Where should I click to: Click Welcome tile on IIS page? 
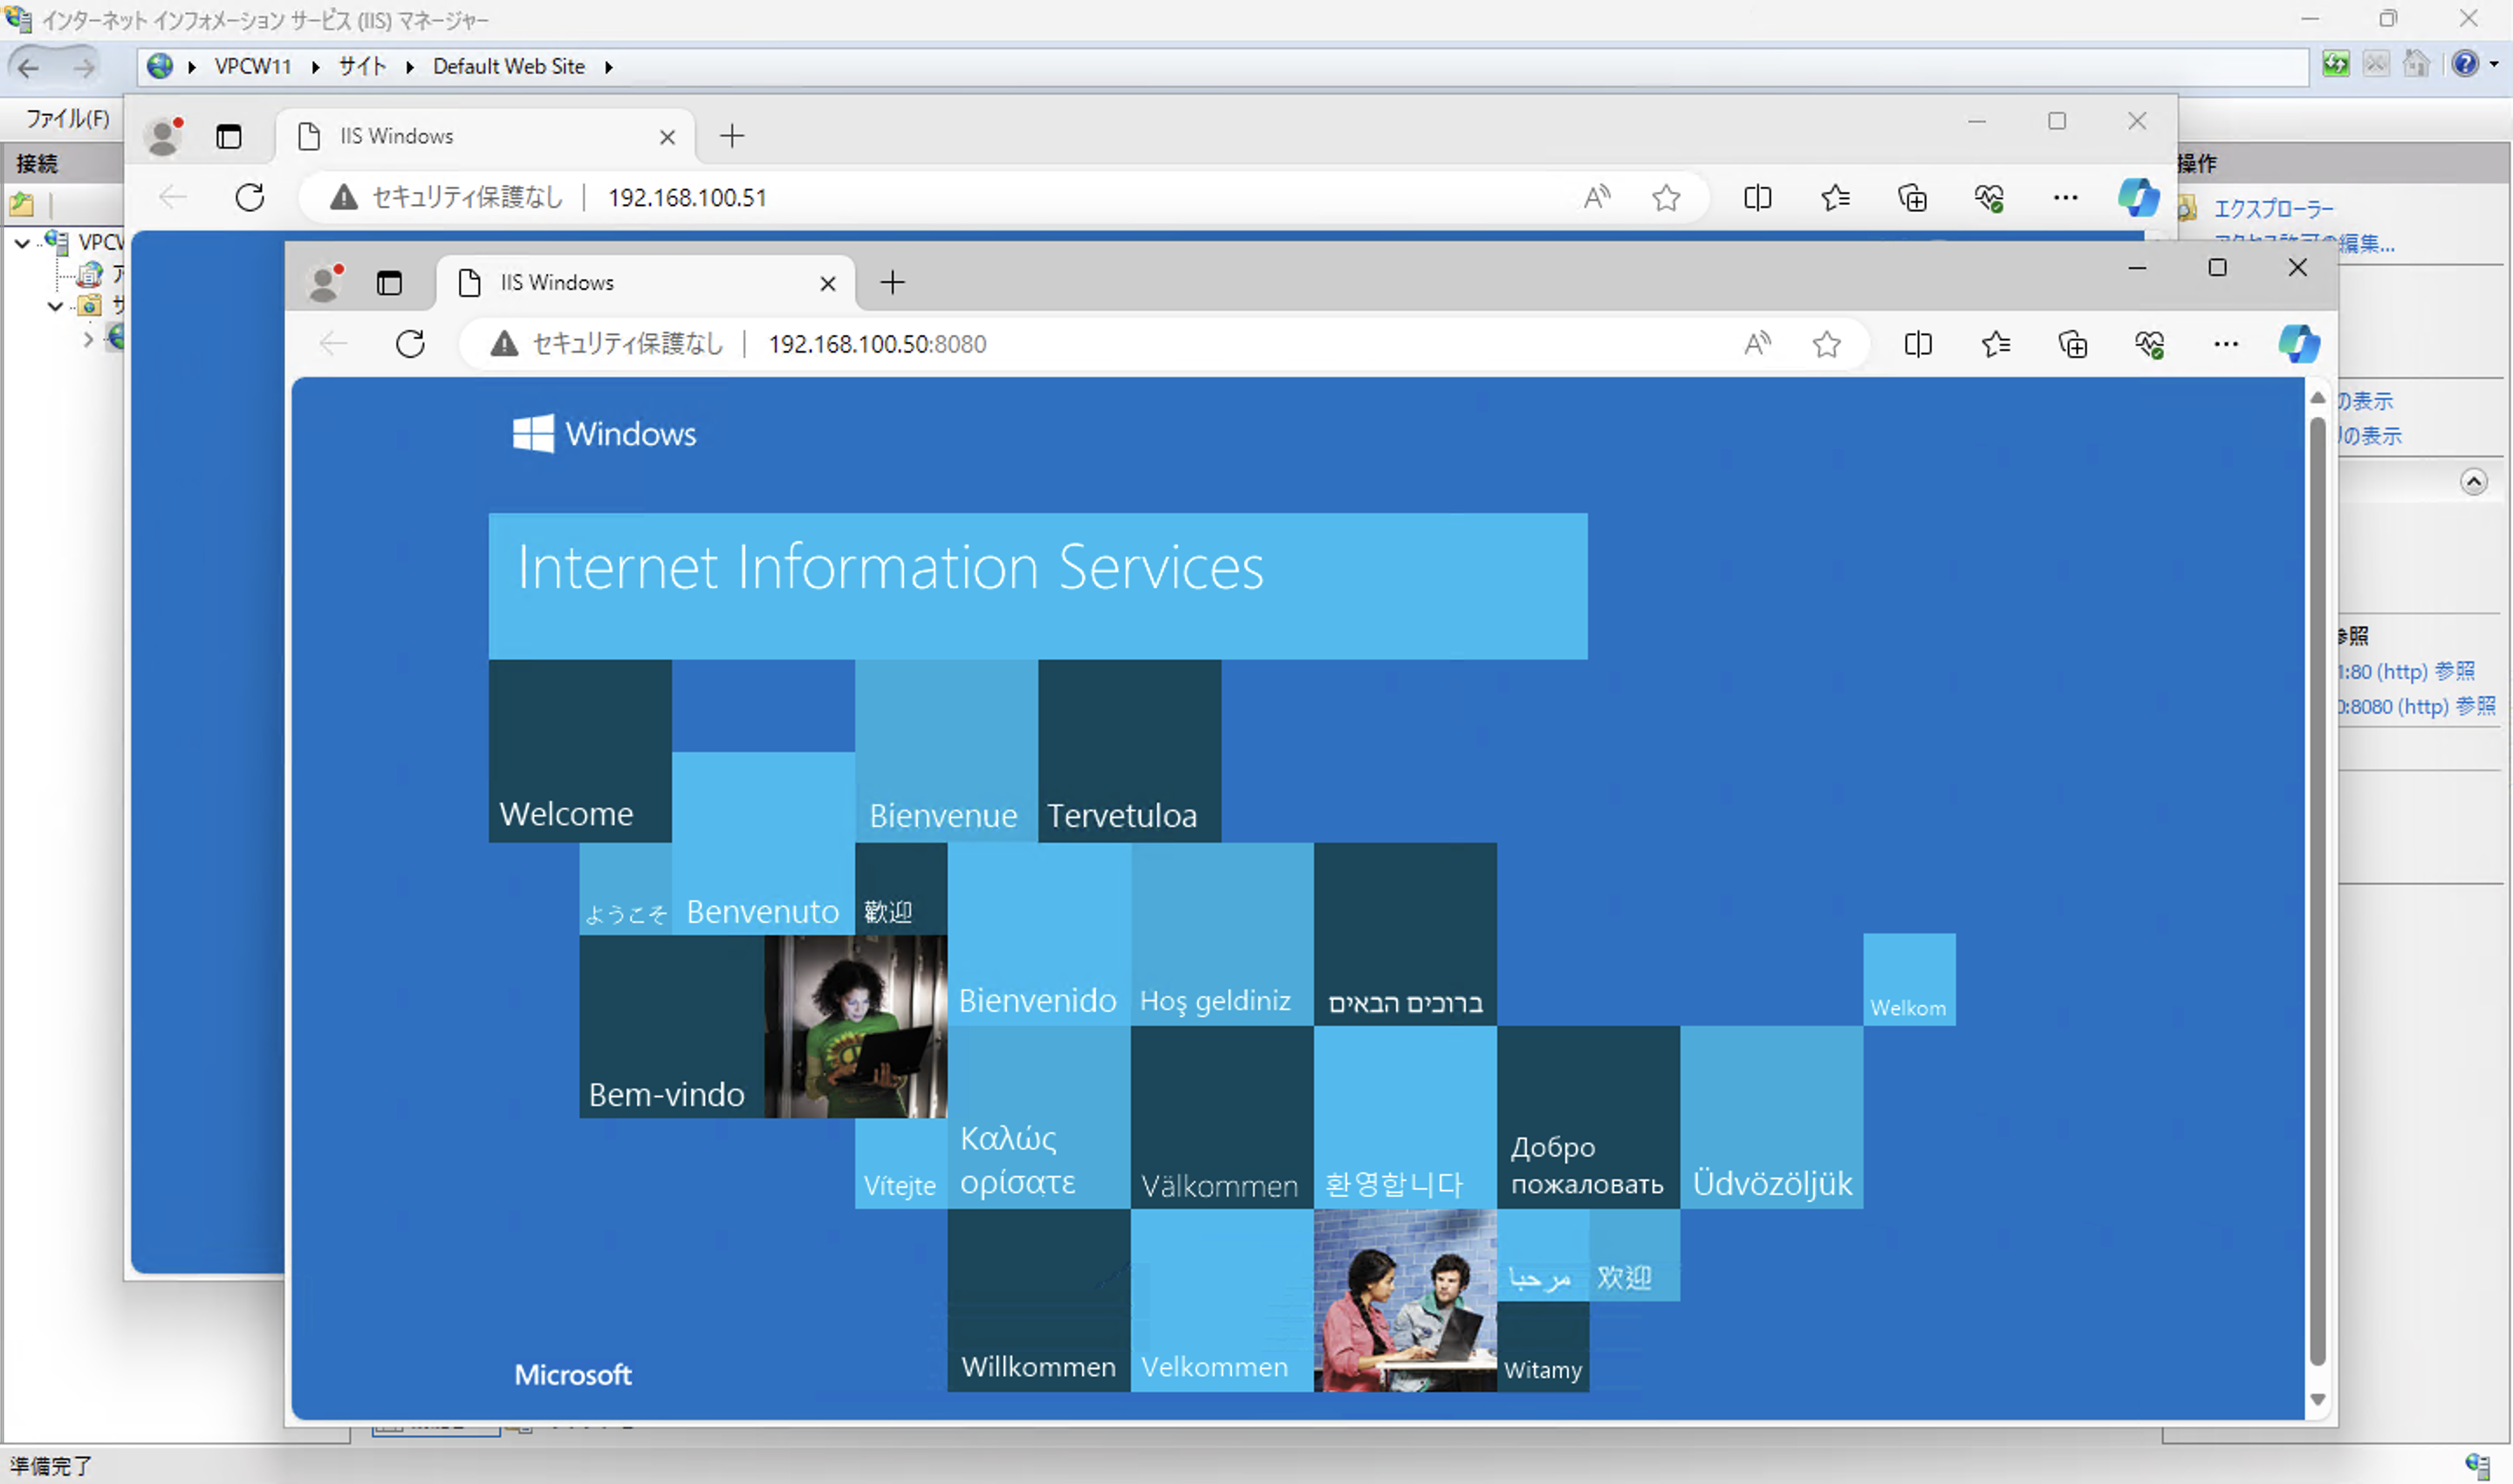click(x=580, y=751)
